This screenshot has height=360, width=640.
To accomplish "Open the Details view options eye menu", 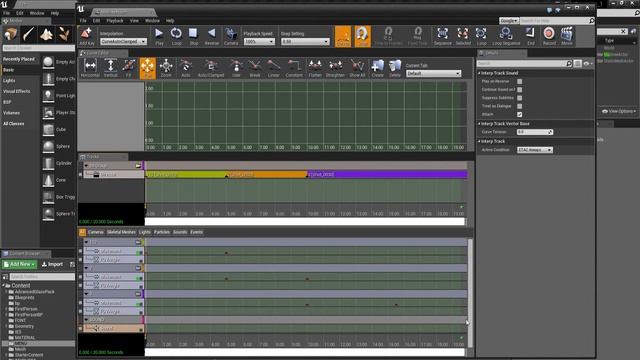I will (x=588, y=64).
